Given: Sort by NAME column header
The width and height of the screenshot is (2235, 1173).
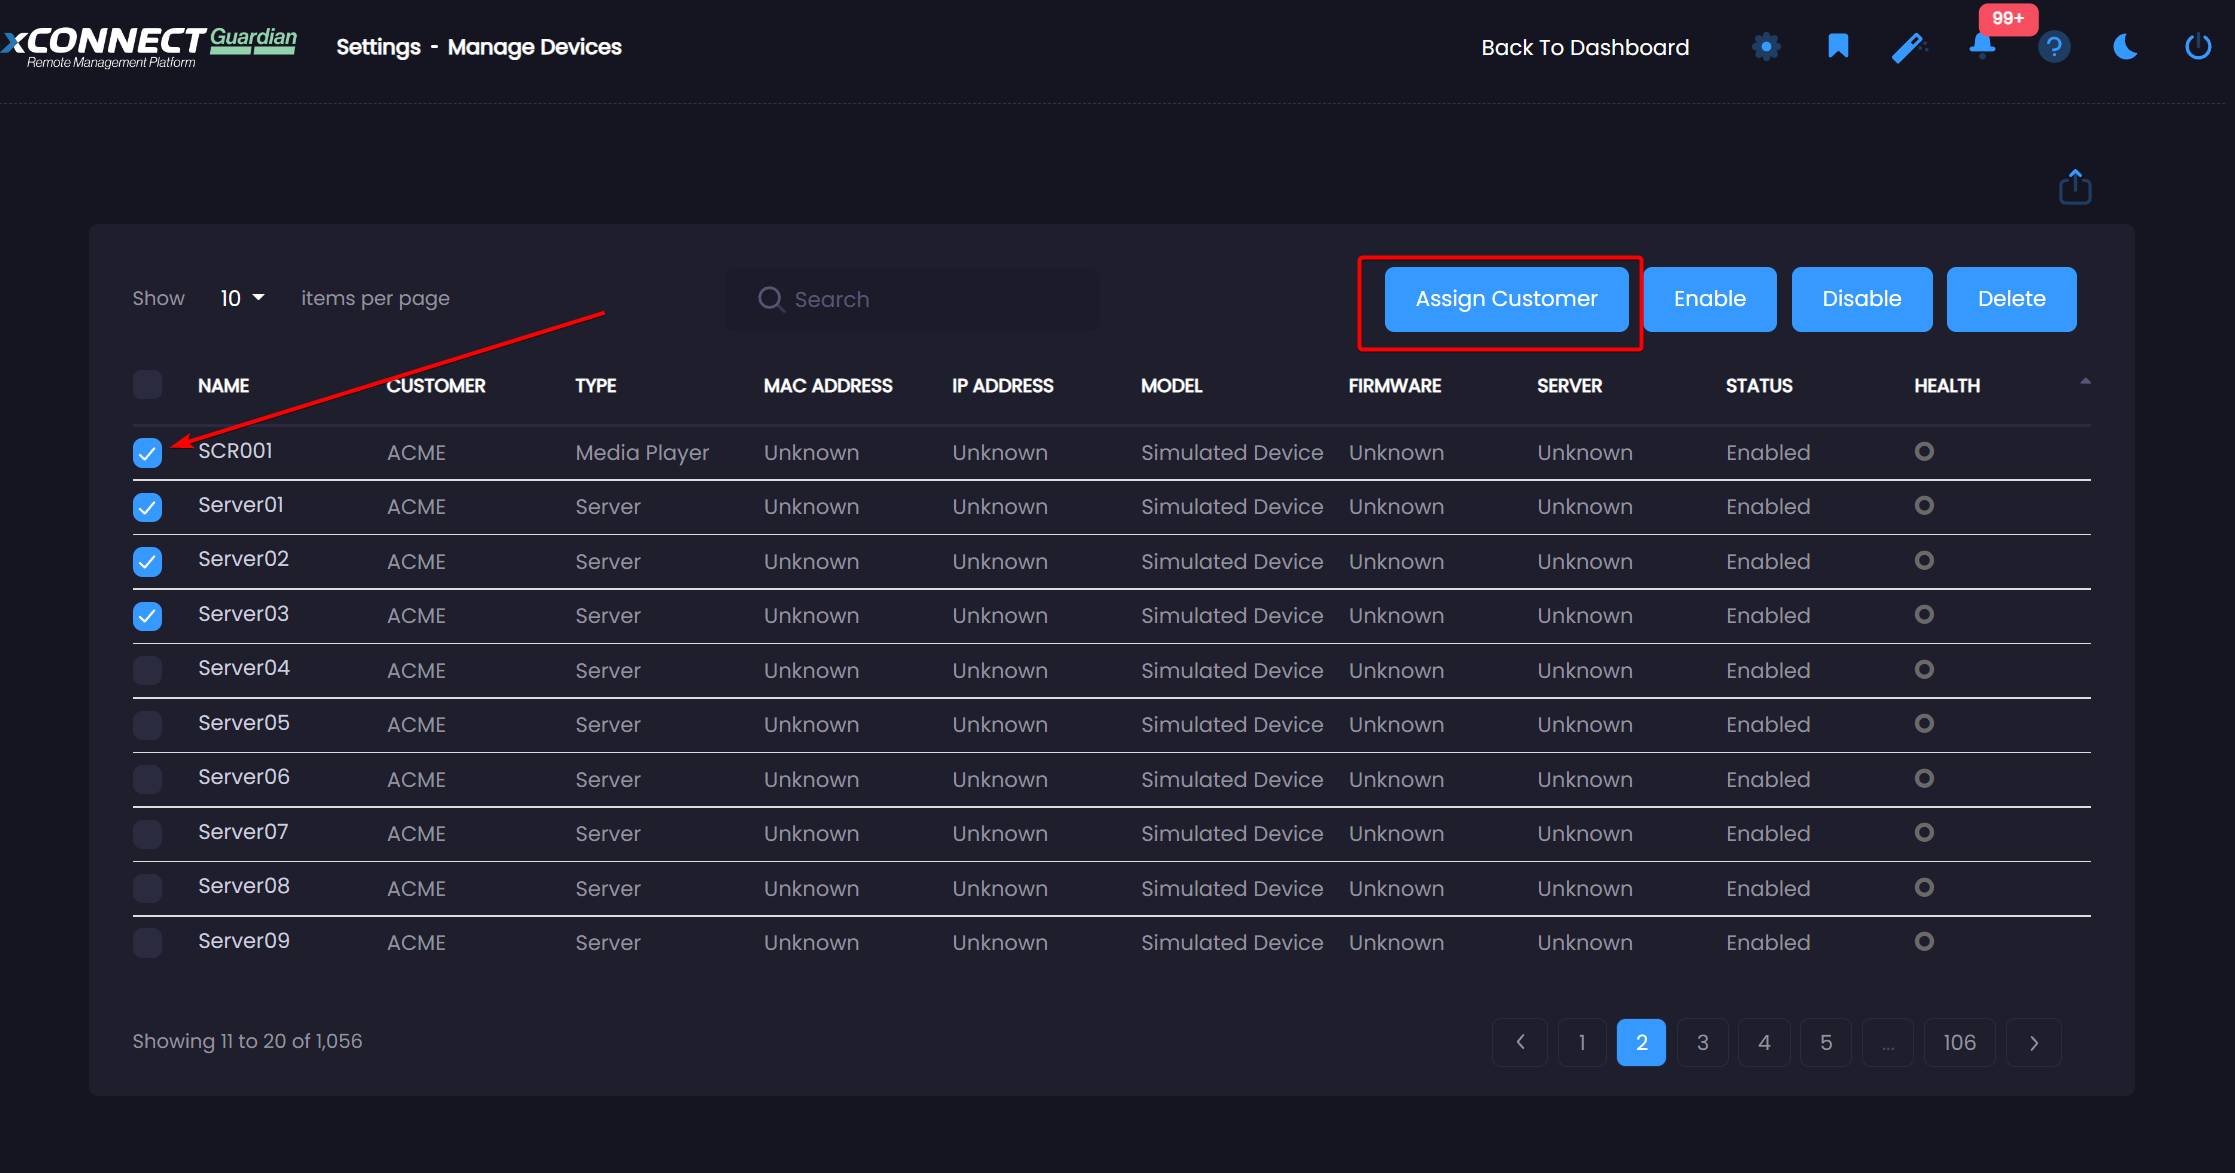Looking at the screenshot, I should [223, 386].
